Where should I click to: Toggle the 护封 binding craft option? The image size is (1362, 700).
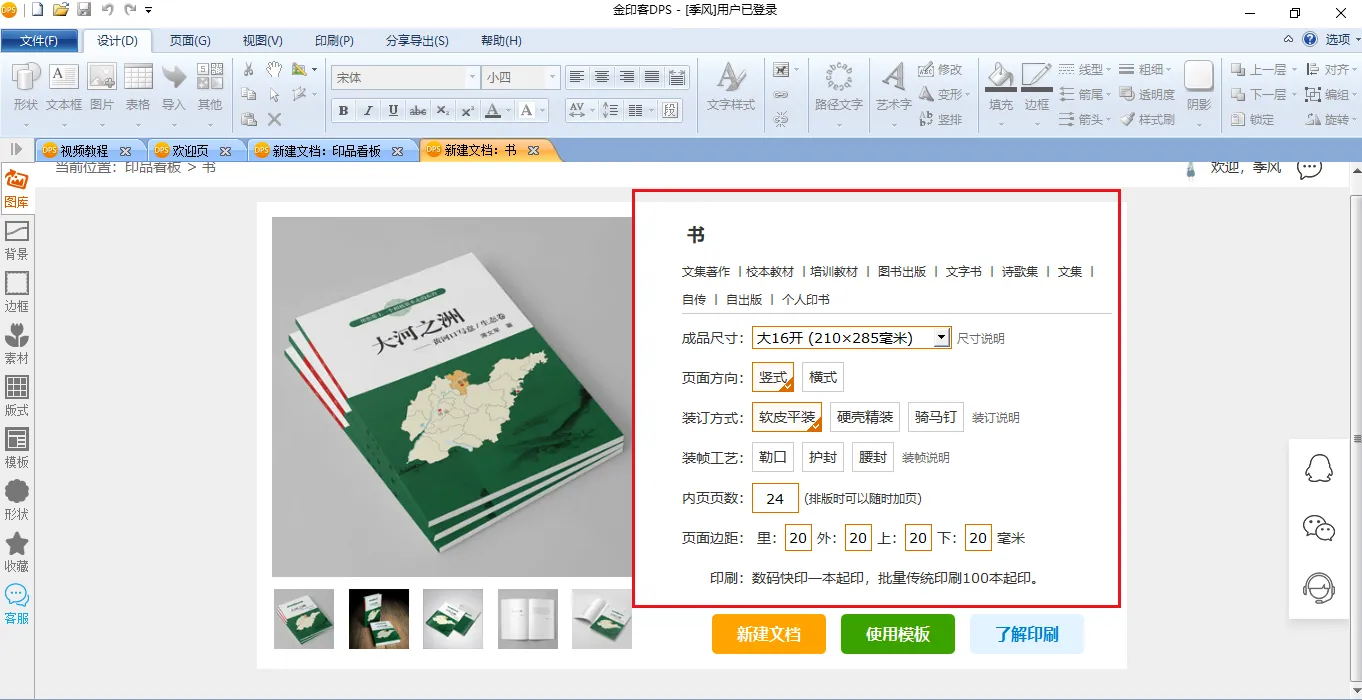(822, 458)
